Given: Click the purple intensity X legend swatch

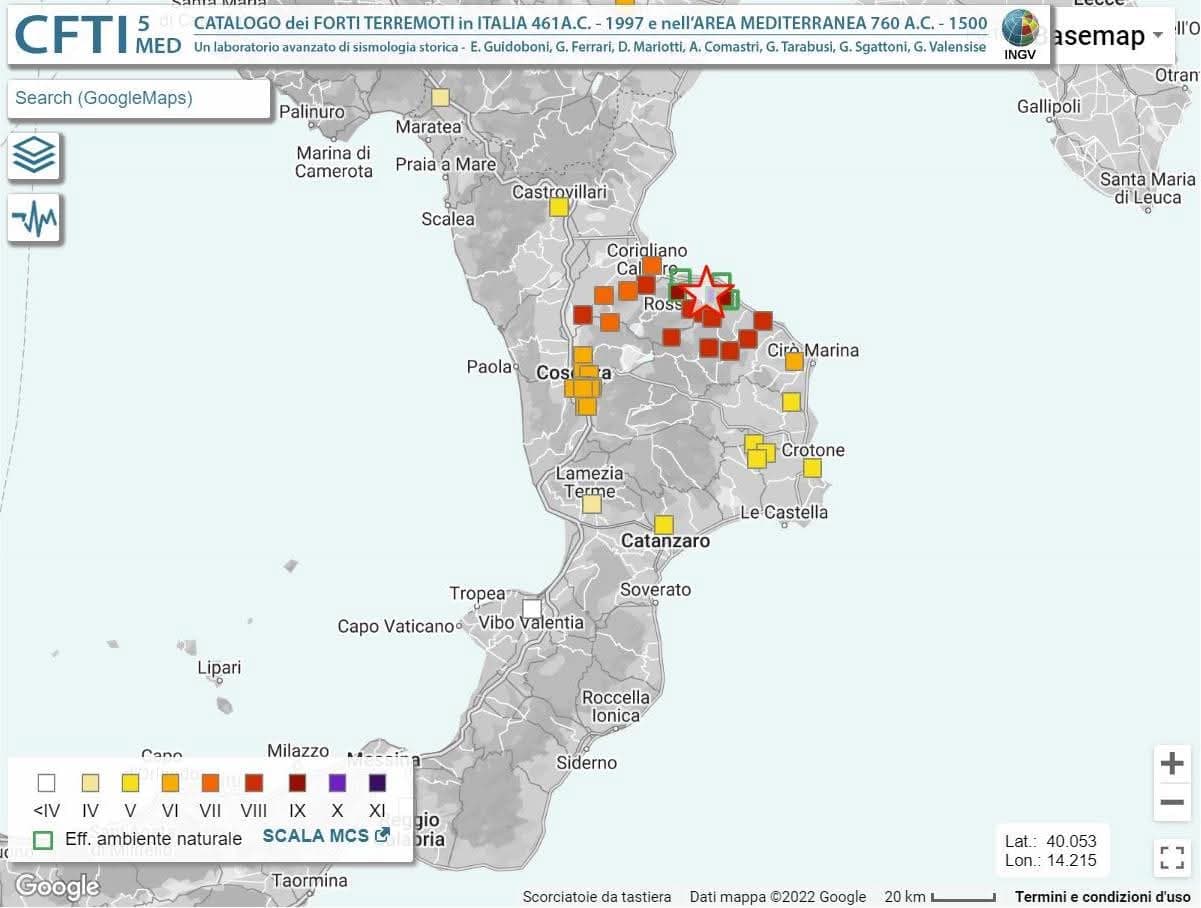Looking at the screenshot, I should tap(337, 782).
